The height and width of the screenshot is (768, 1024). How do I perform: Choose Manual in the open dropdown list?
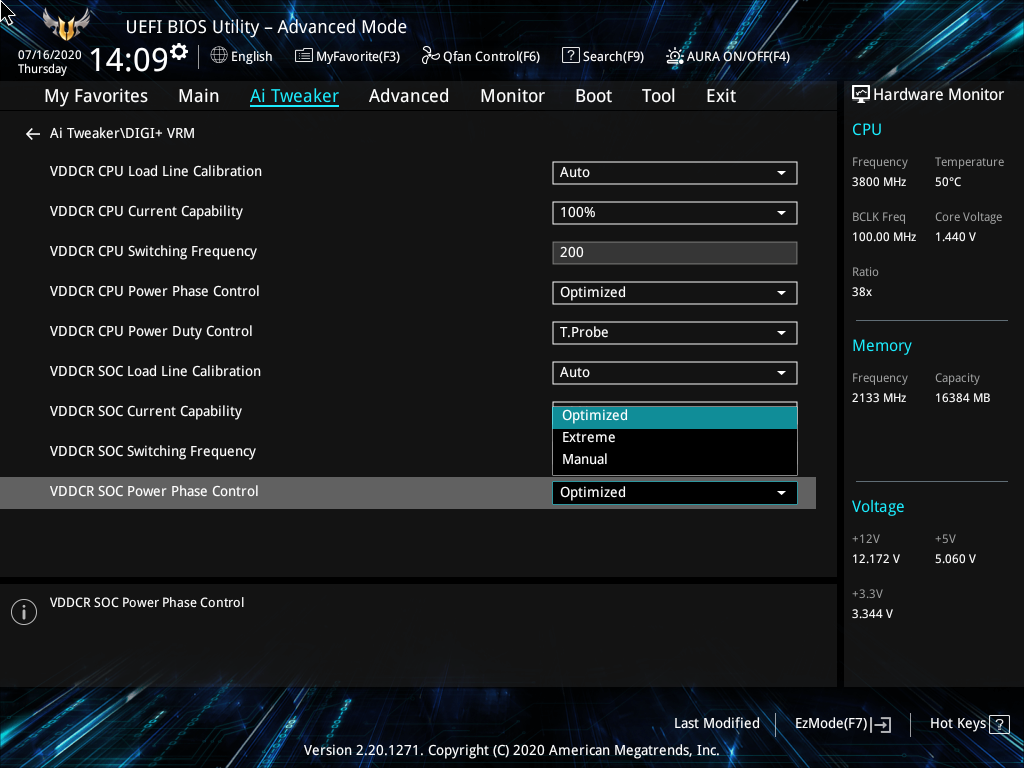tap(675, 460)
